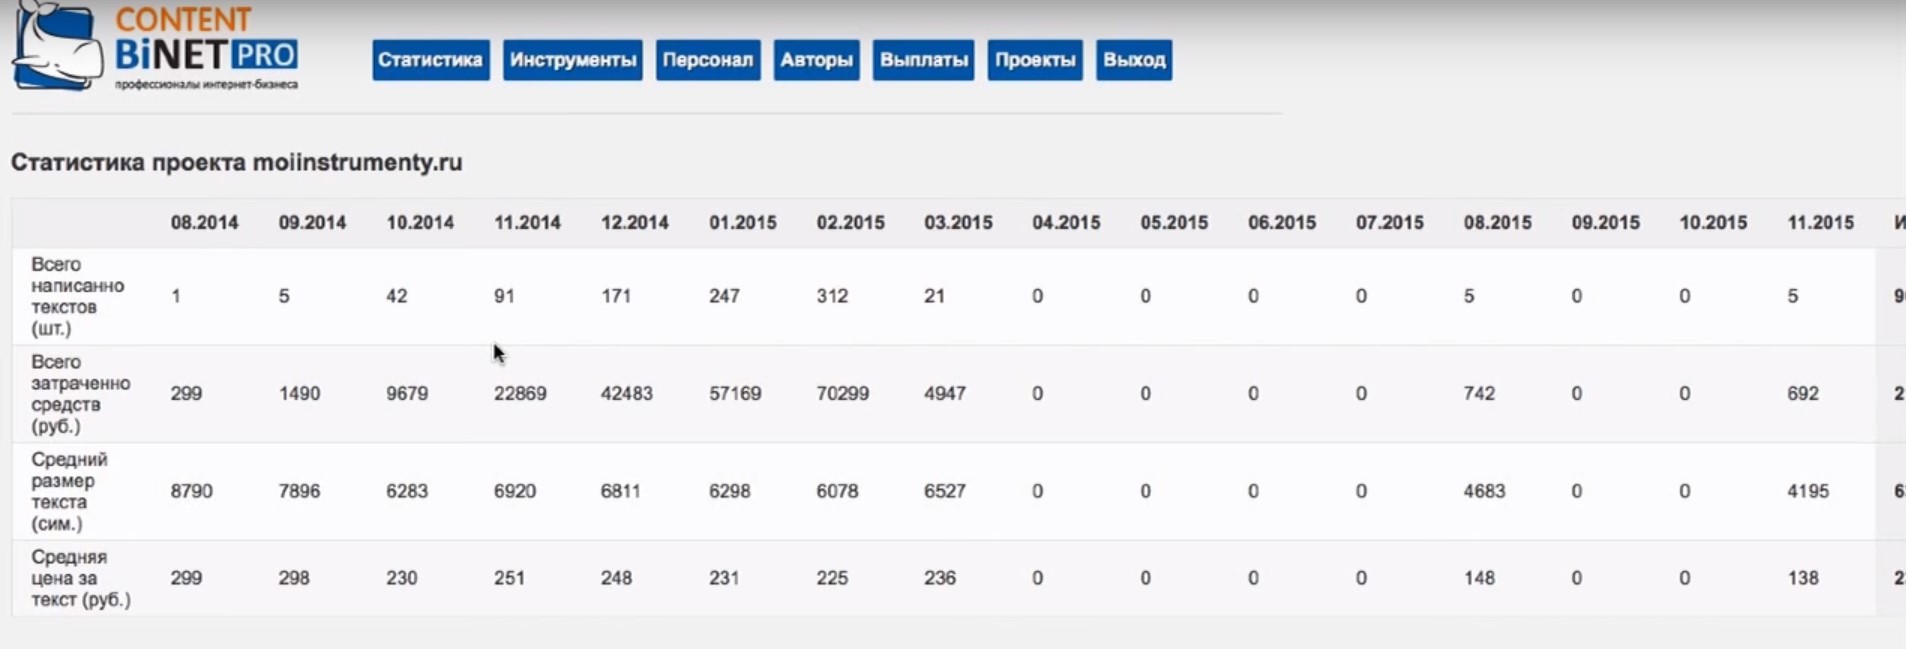
Task: Select the funds-spent value 742
Action: click(x=1479, y=394)
